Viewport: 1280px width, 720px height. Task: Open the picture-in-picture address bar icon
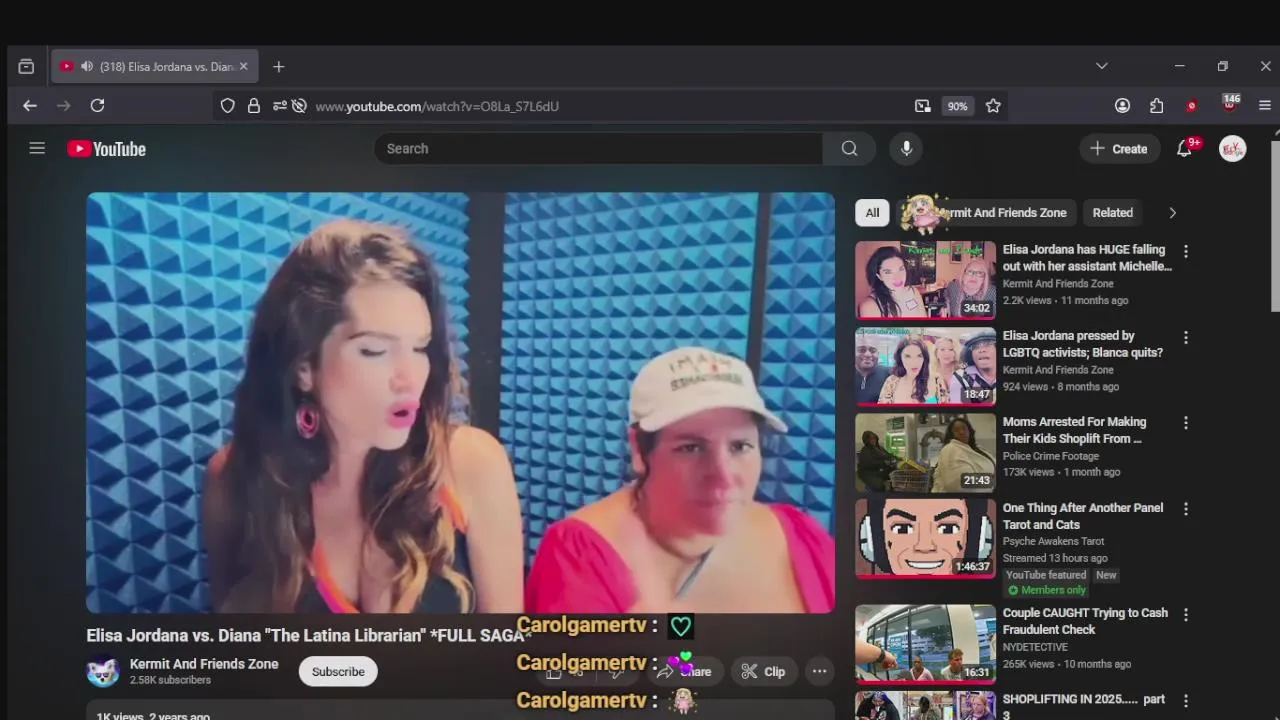tap(922, 105)
